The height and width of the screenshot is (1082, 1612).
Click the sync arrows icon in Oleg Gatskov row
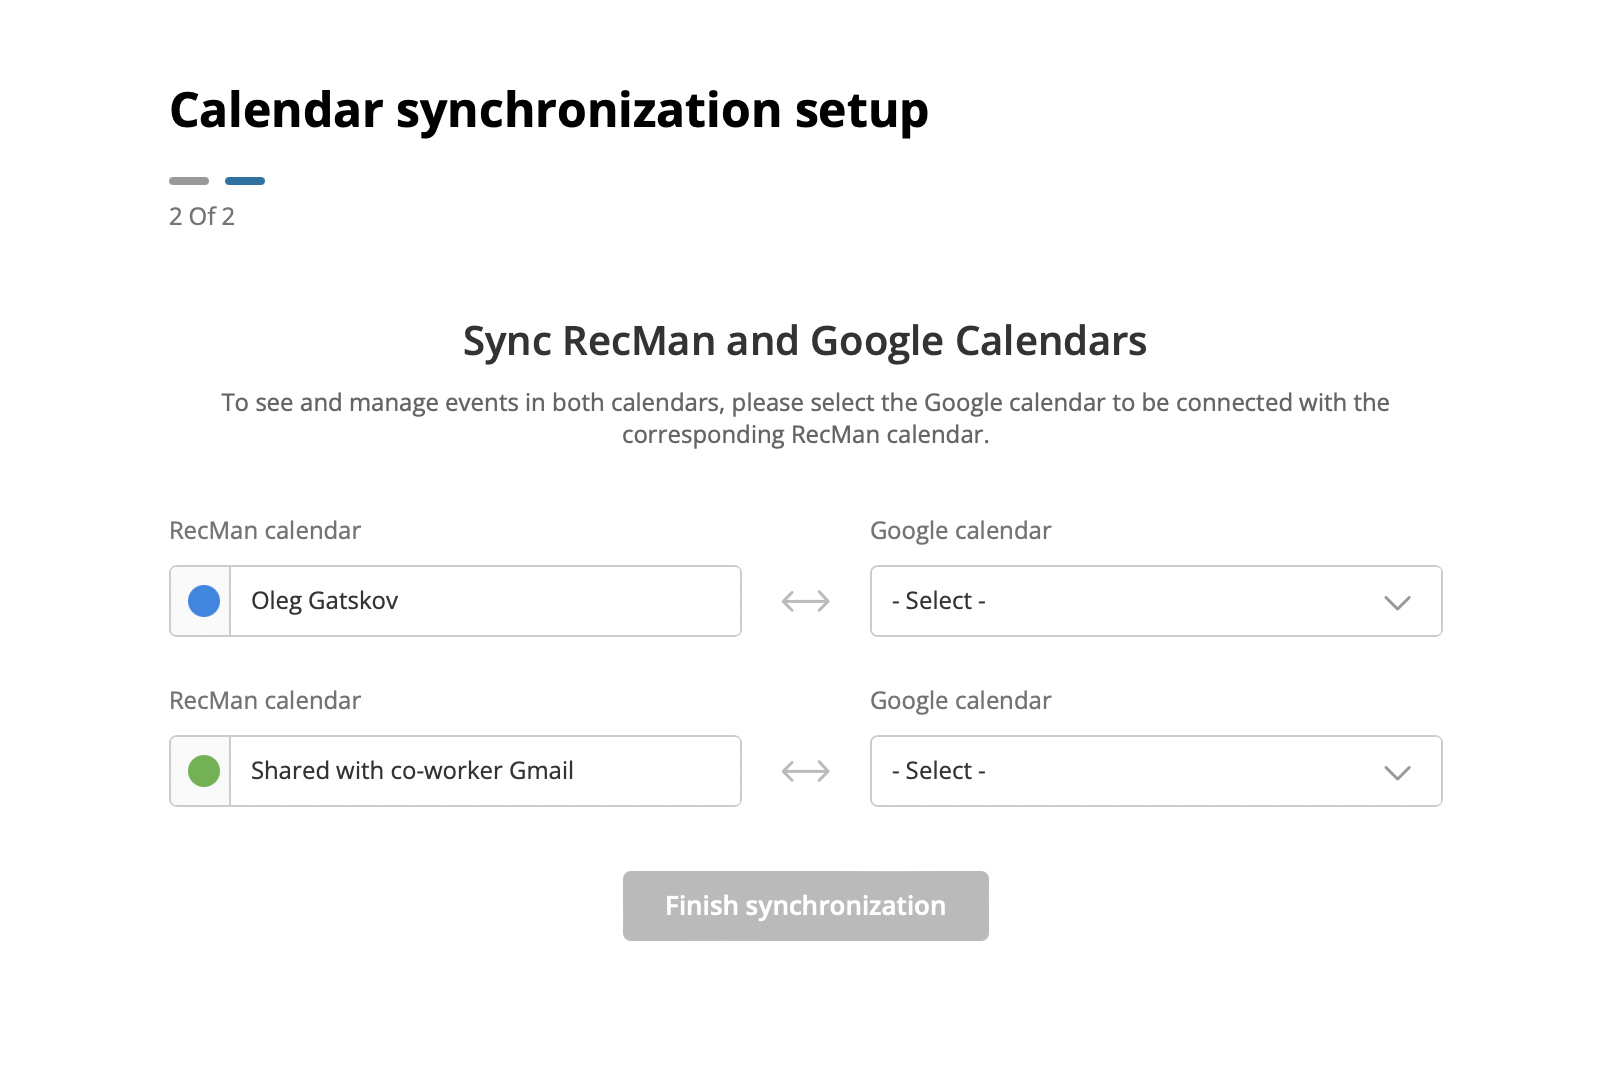tap(806, 601)
